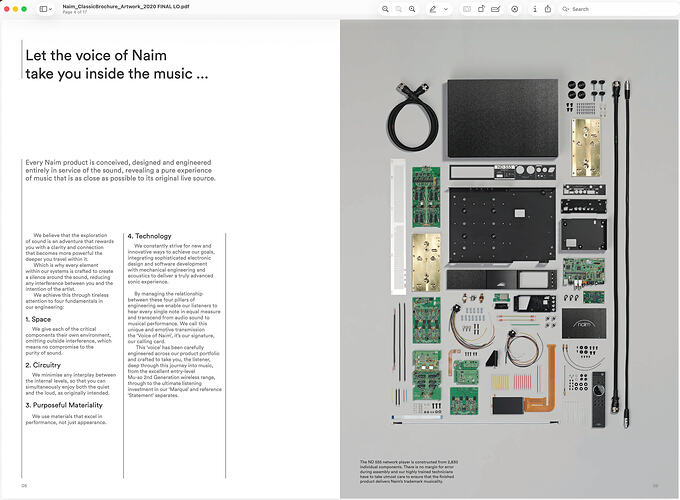Click the zoom to actual size icon
Viewport: 680px width, 500px height.
pyautogui.click(x=399, y=9)
